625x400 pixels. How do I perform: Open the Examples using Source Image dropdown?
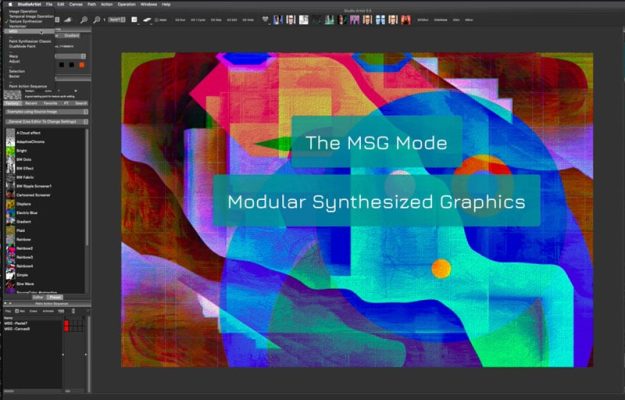click(46, 112)
